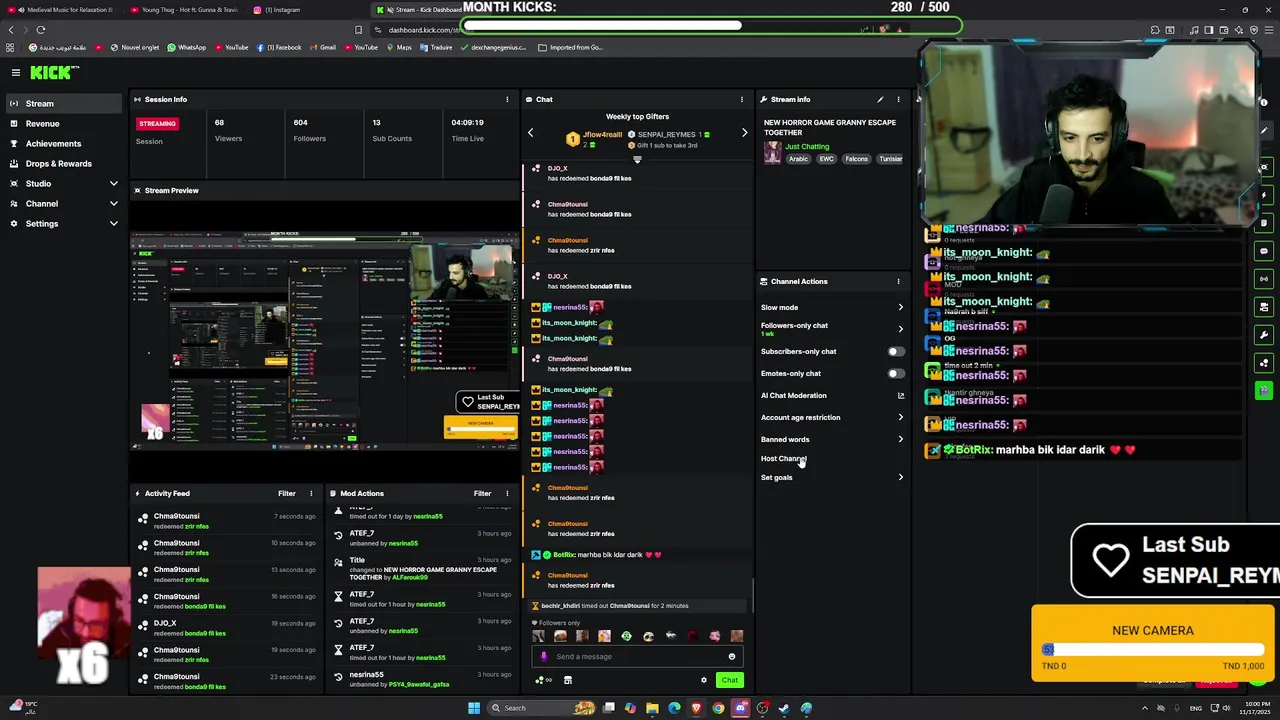Screen dimensions: 1280x720
Task: Go to Stream in sidebar
Action: (x=65, y=104)
